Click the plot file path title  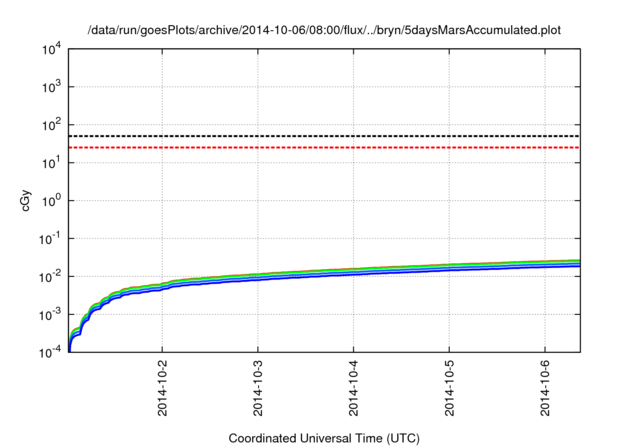tap(324, 30)
